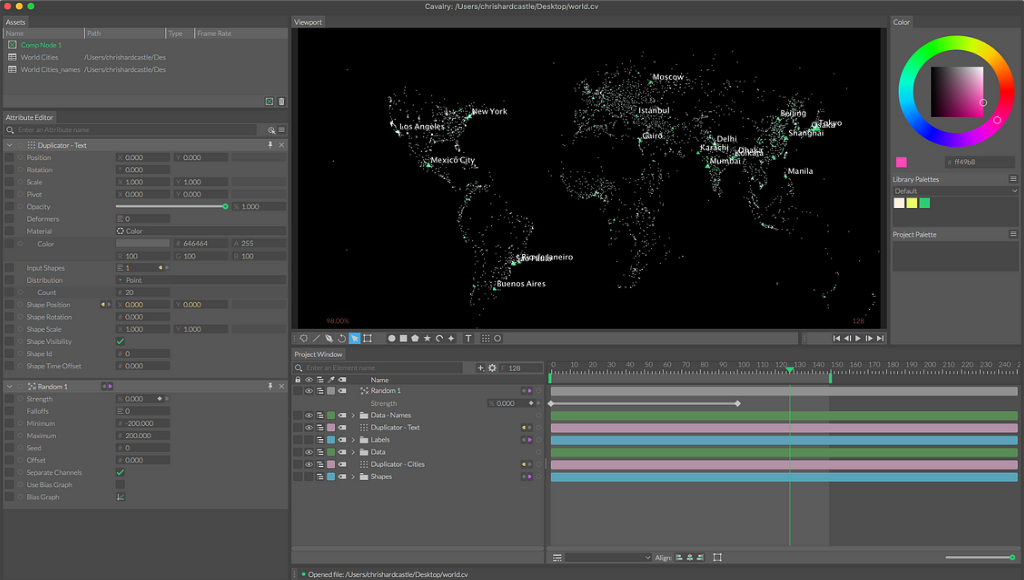
Task: Pick the pink current color swatch
Action: [901, 162]
